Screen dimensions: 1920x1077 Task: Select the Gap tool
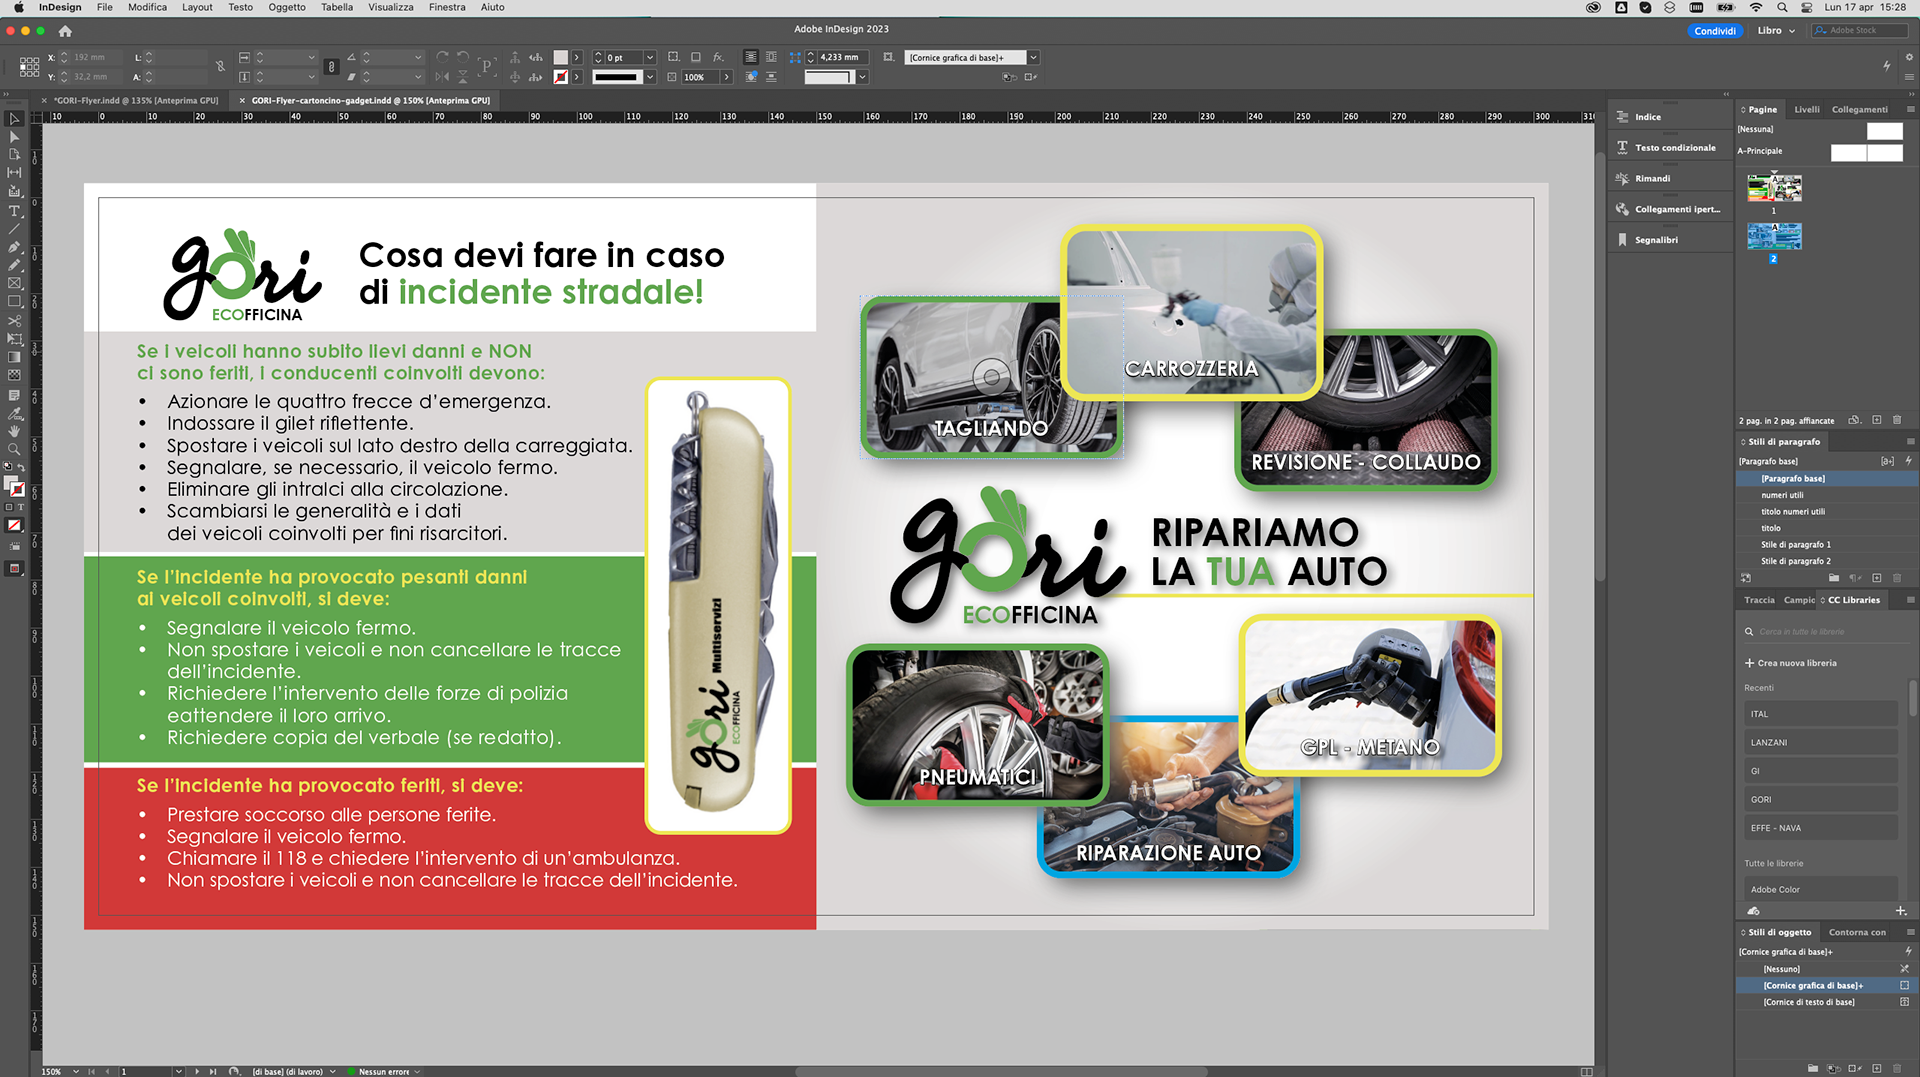coord(14,173)
